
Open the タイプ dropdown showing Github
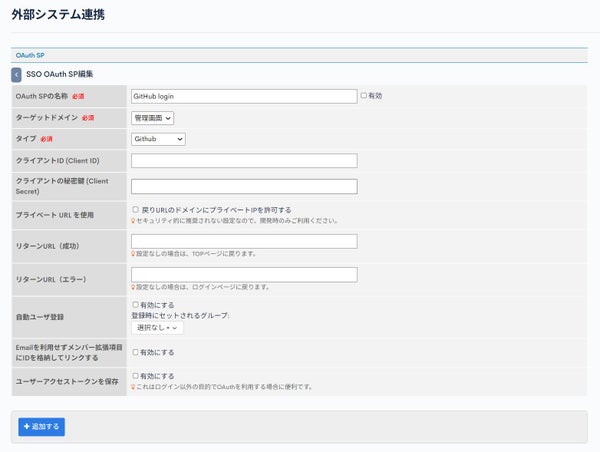click(158, 139)
